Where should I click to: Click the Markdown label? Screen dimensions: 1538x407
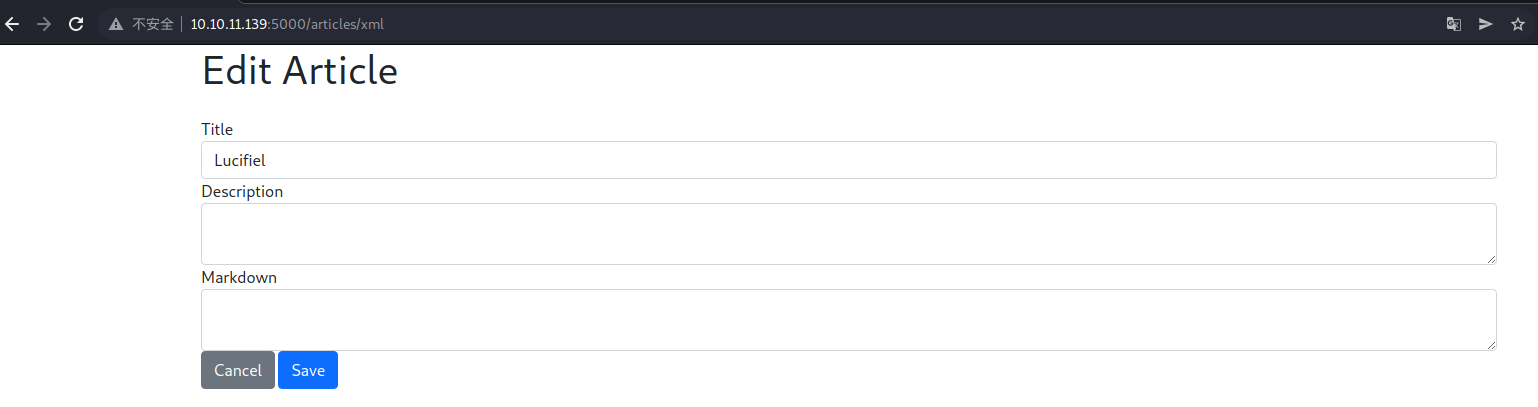click(239, 277)
